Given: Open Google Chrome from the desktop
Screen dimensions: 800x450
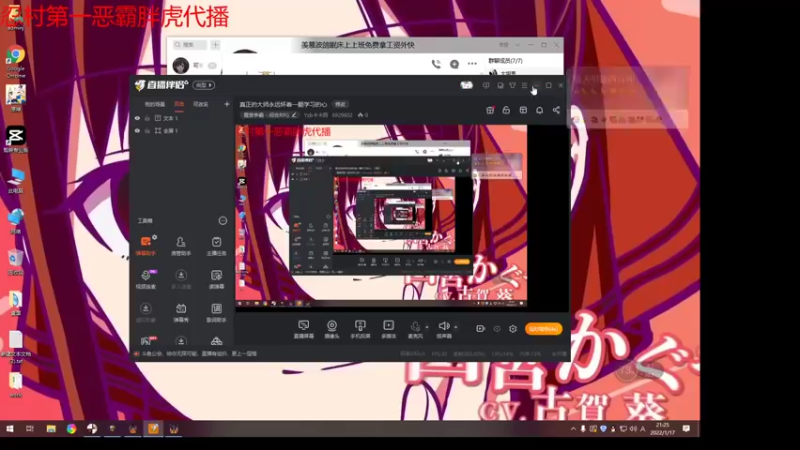Looking at the screenshot, I should [x=15, y=61].
